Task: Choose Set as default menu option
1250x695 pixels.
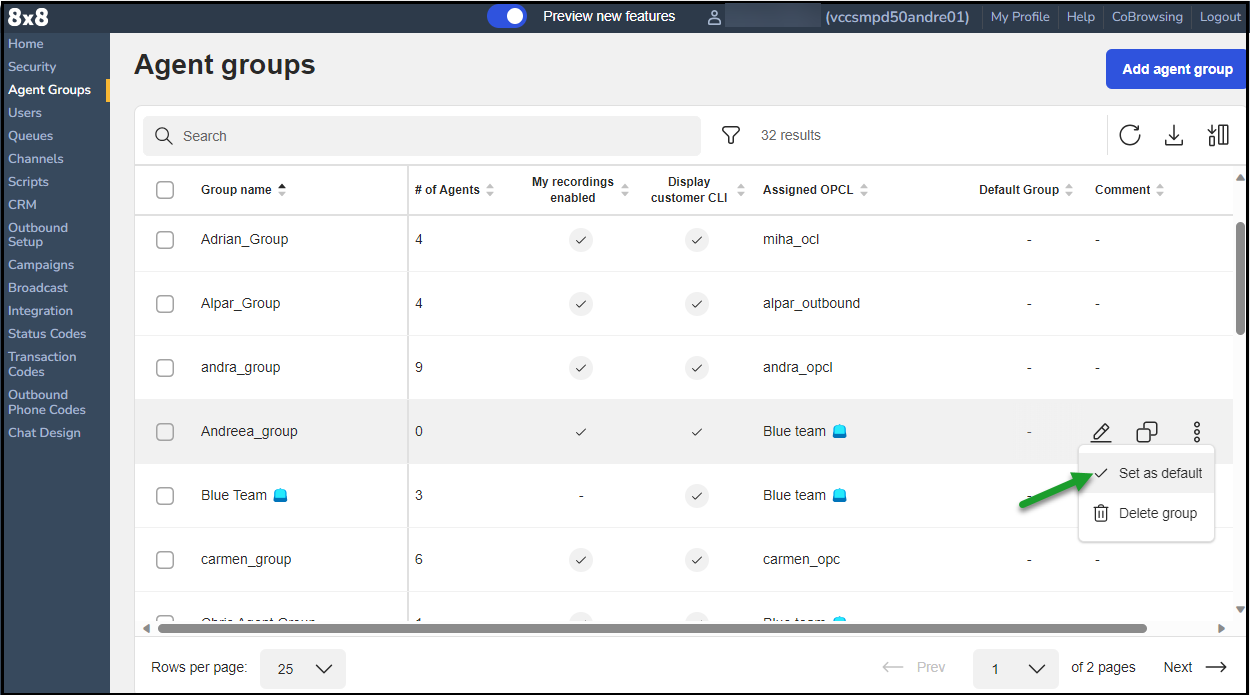Action: (1147, 473)
